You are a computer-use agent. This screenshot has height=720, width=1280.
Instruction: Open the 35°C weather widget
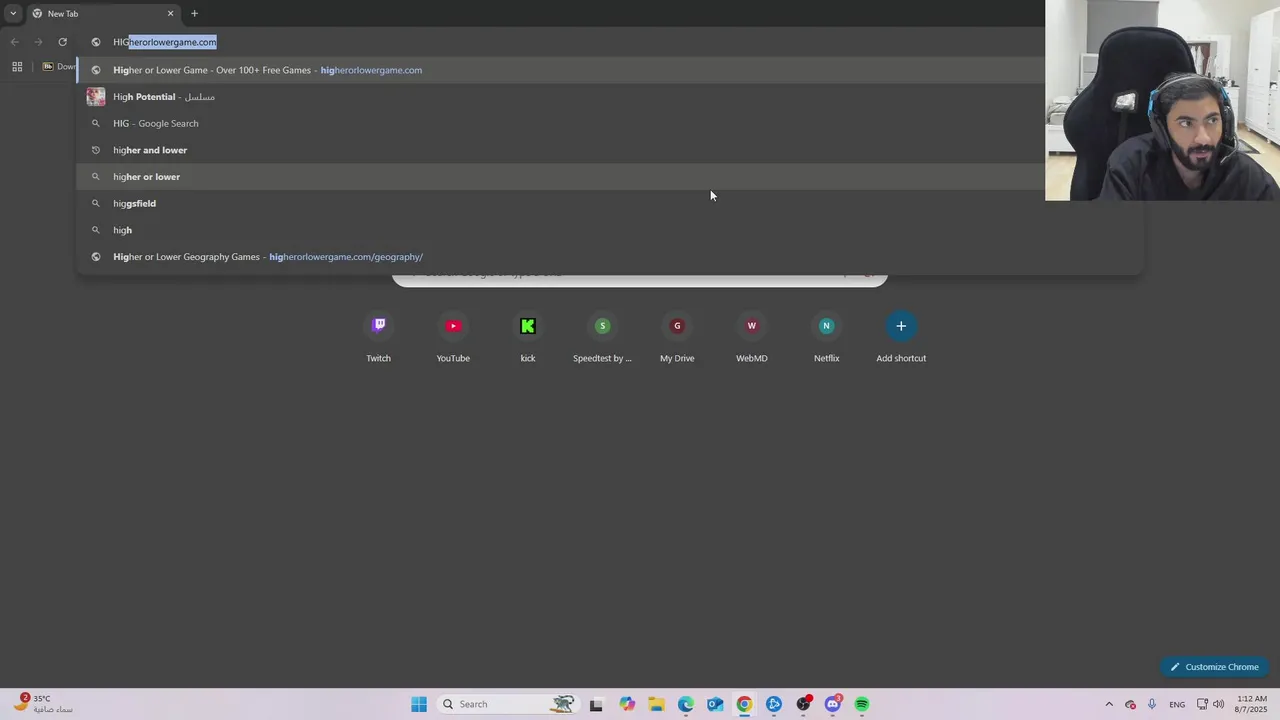point(42,704)
